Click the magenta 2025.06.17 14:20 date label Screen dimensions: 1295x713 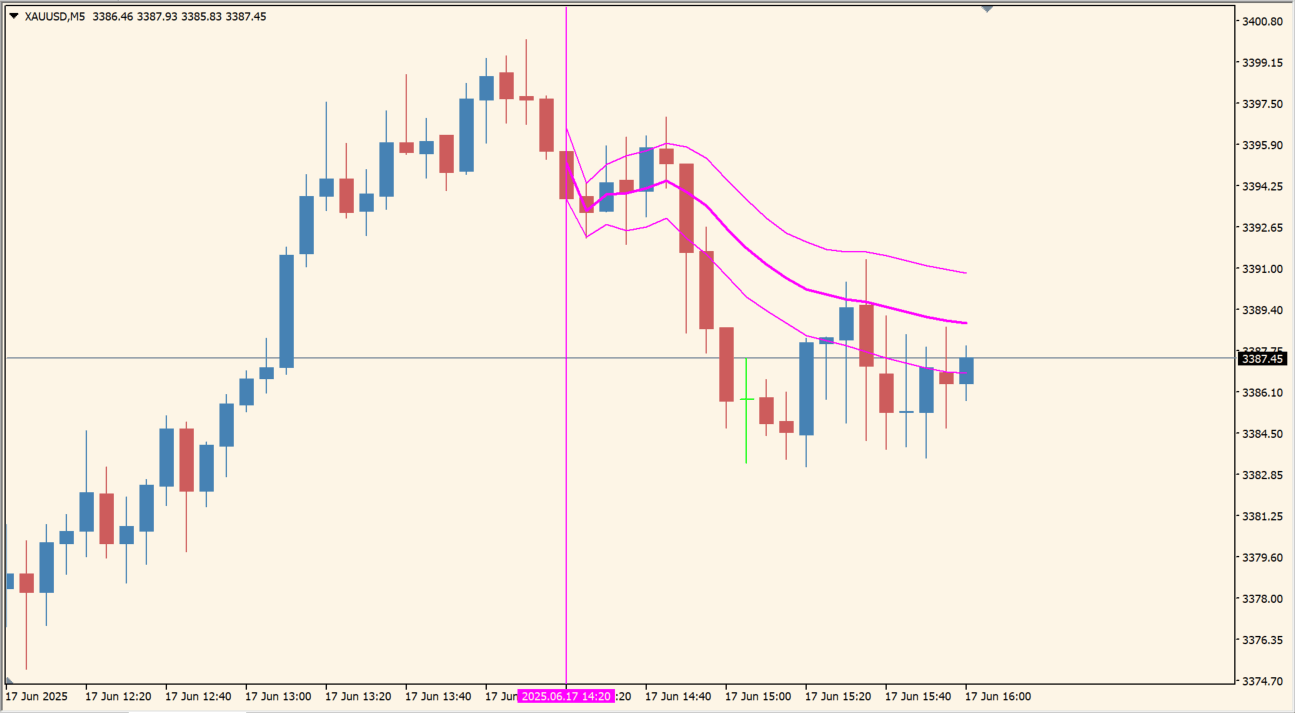click(x=566, y=696)
